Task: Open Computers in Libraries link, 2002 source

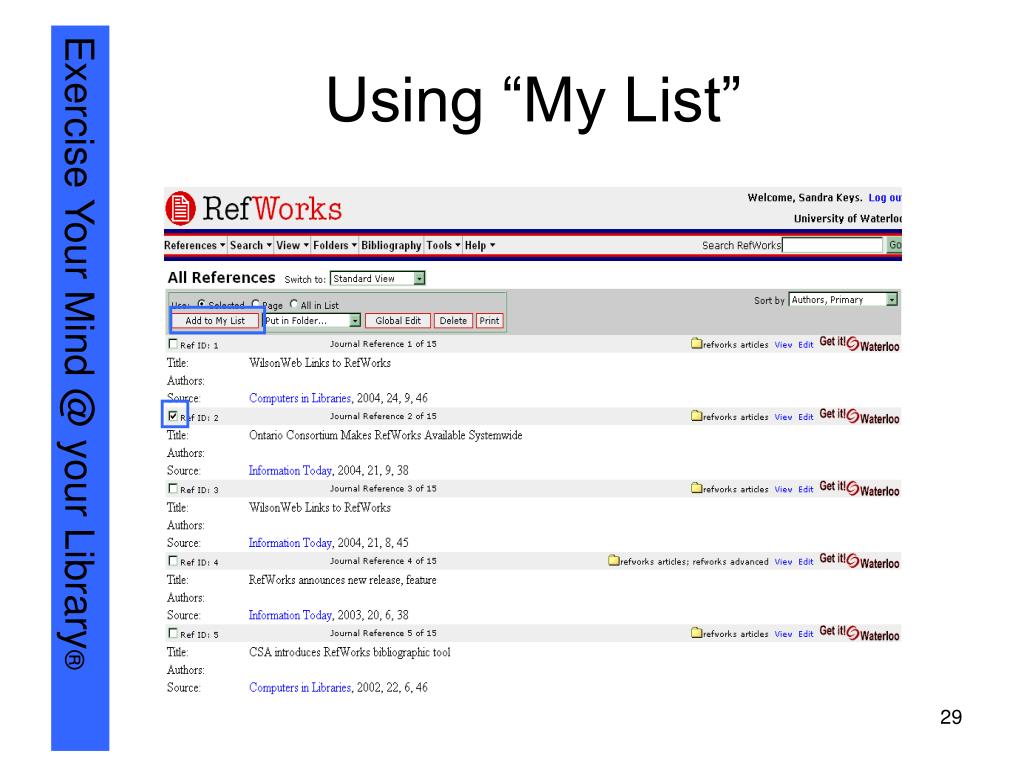Action: tap(300, 688)
